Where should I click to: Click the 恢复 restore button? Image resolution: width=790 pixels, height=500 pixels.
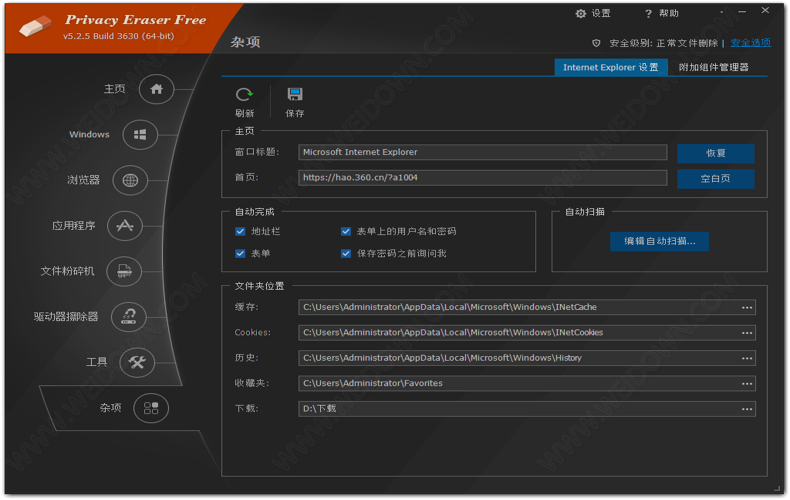[715, 153]
